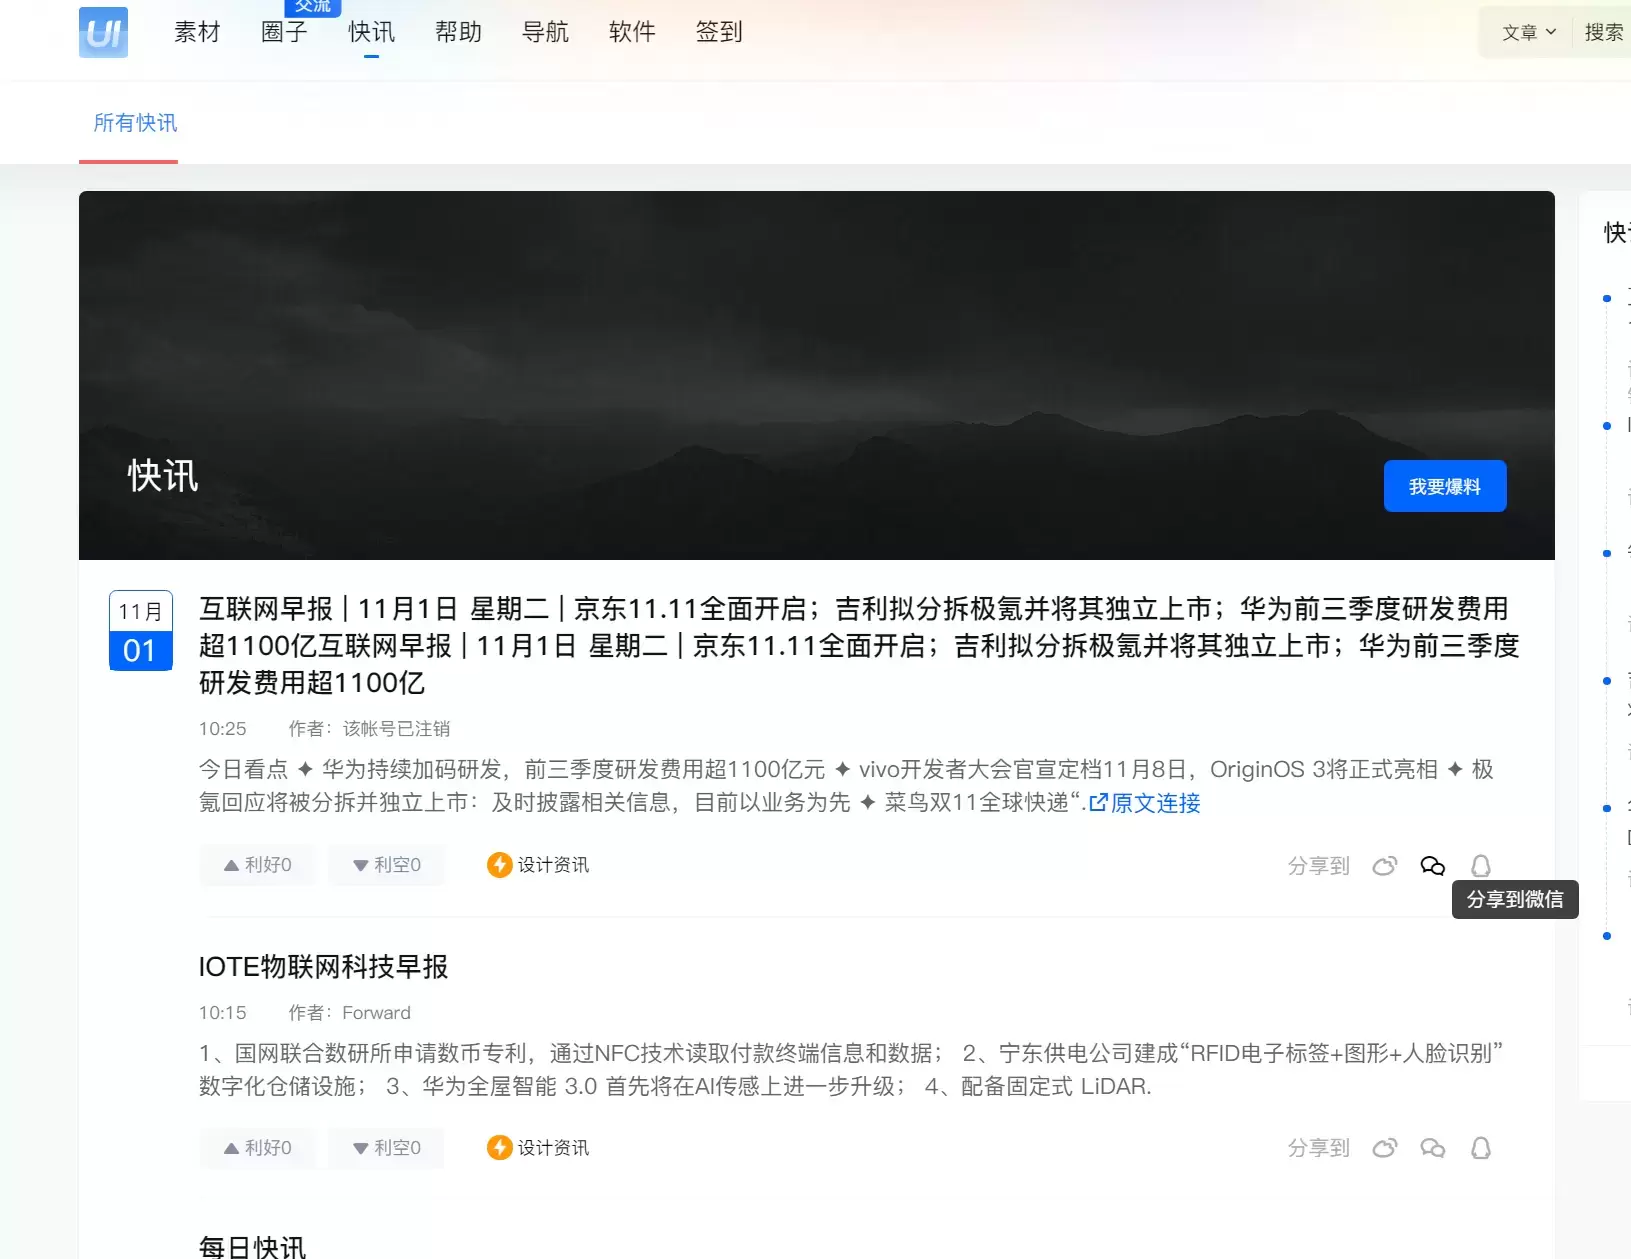Image resolution: width=1631 pixels, height=1259 pixels.
Task: Click the author name Forward
Action: click(x=376, y=1013)
